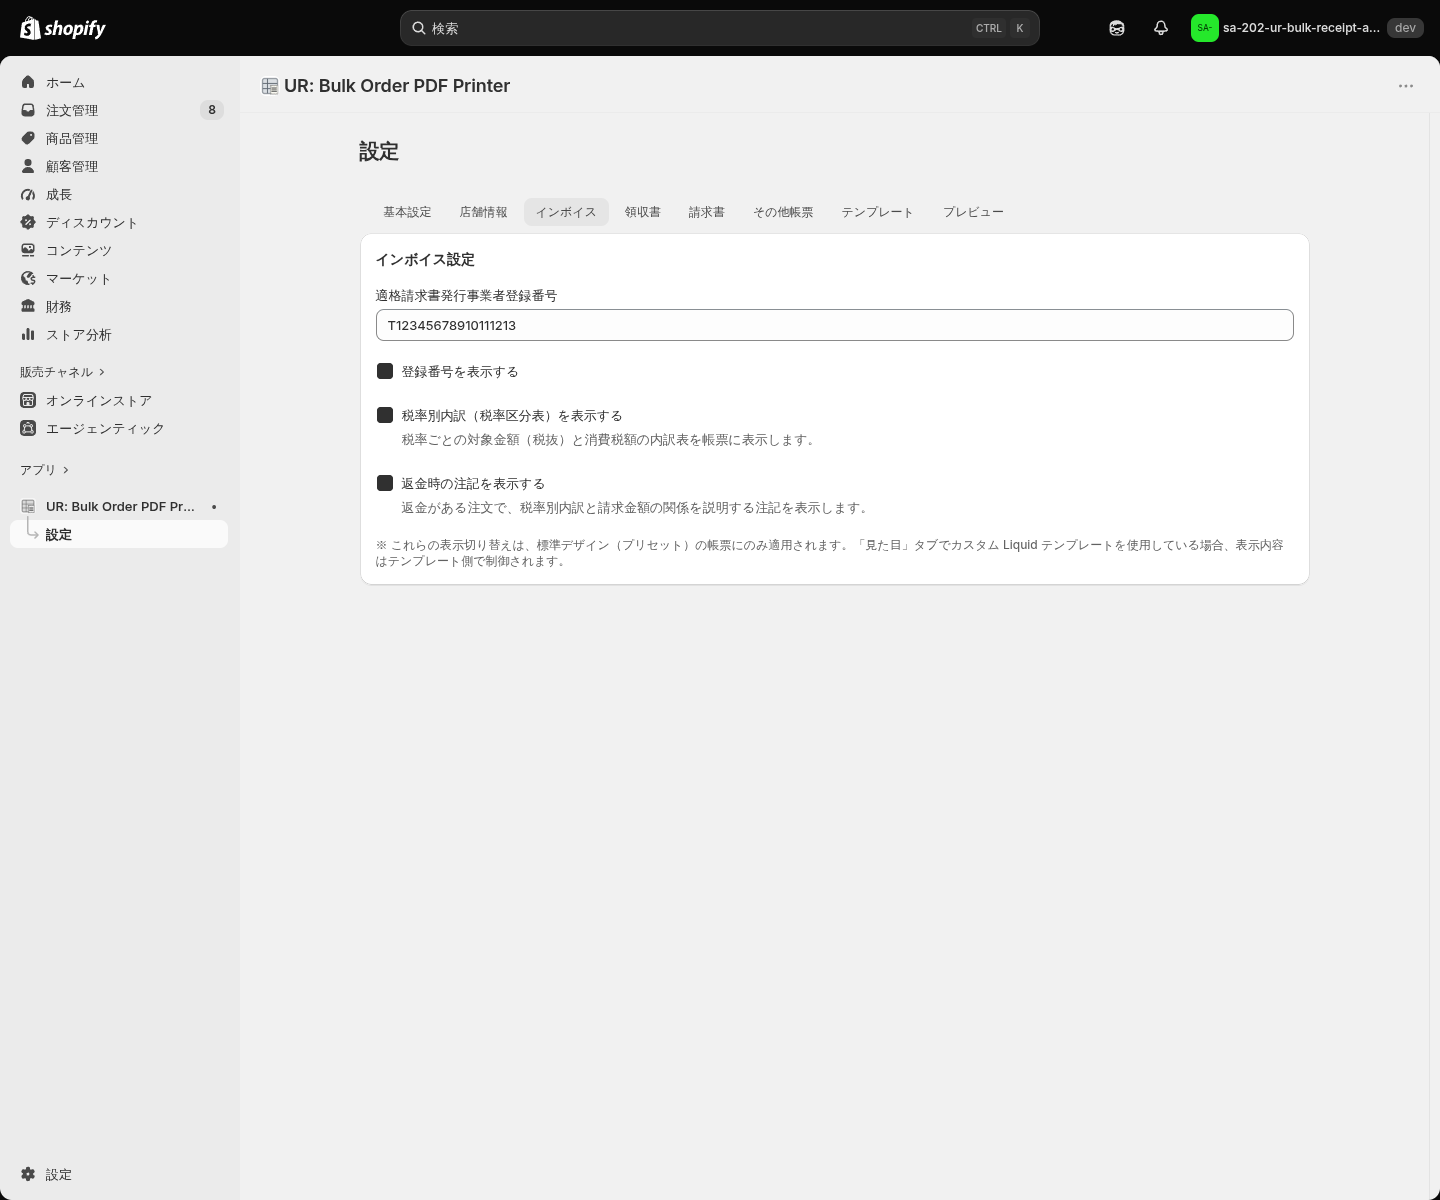Toggle 税率別内訳（税率区分表）を表示する checkbox
Screen dimensions: 1440x1200
pos(385,415)
